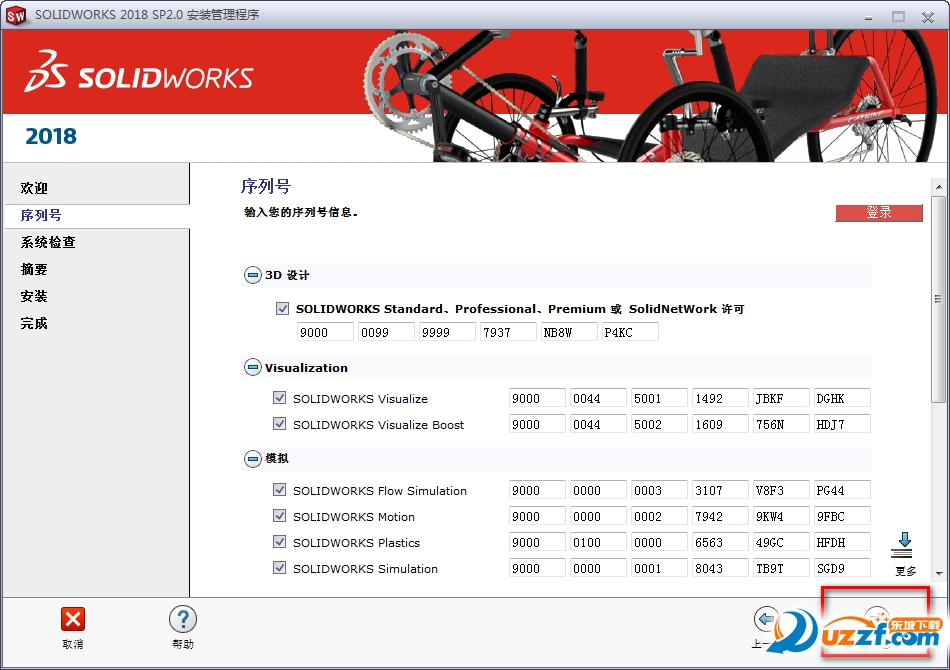The height and width of the screenshot is (670, 950).
Task: Click the Simulation serial field SGD9
Action: tap(842, 568)
